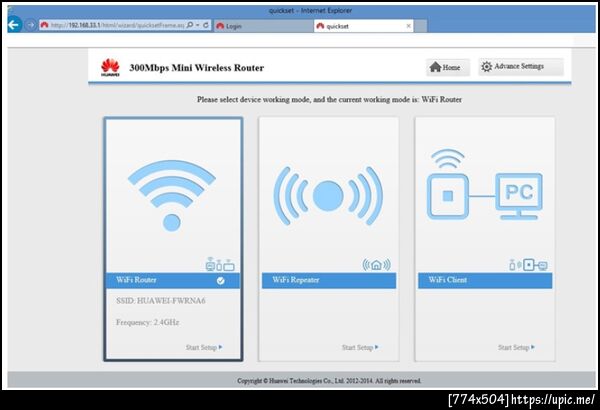Start Setup for WiFi Client
The width and height of the screenshot is (600, 410).
click(516, 347)
